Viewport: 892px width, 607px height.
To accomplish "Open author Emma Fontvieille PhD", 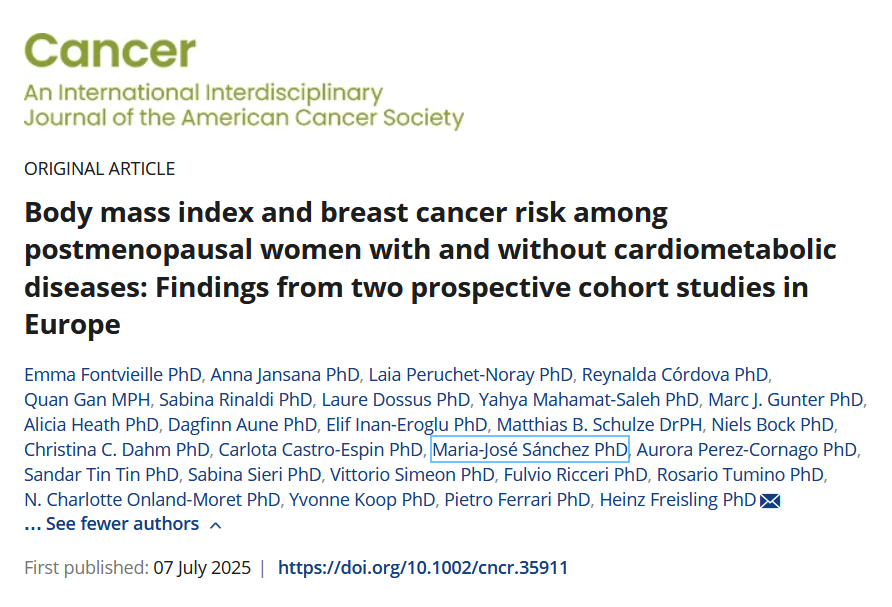I will tap(112, 375).
